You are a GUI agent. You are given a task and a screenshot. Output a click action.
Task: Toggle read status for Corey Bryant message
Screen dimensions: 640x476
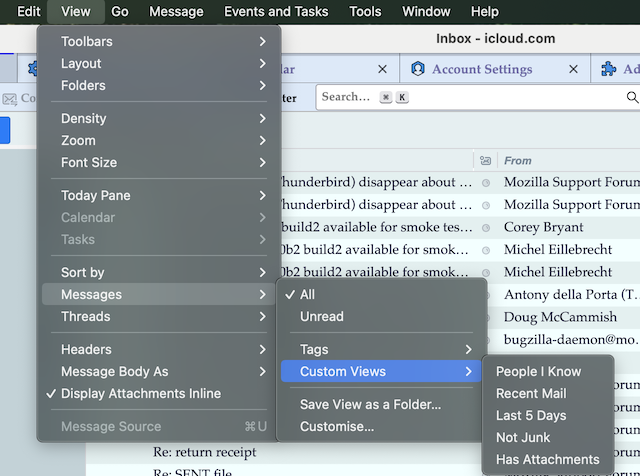tap(486, 227)
